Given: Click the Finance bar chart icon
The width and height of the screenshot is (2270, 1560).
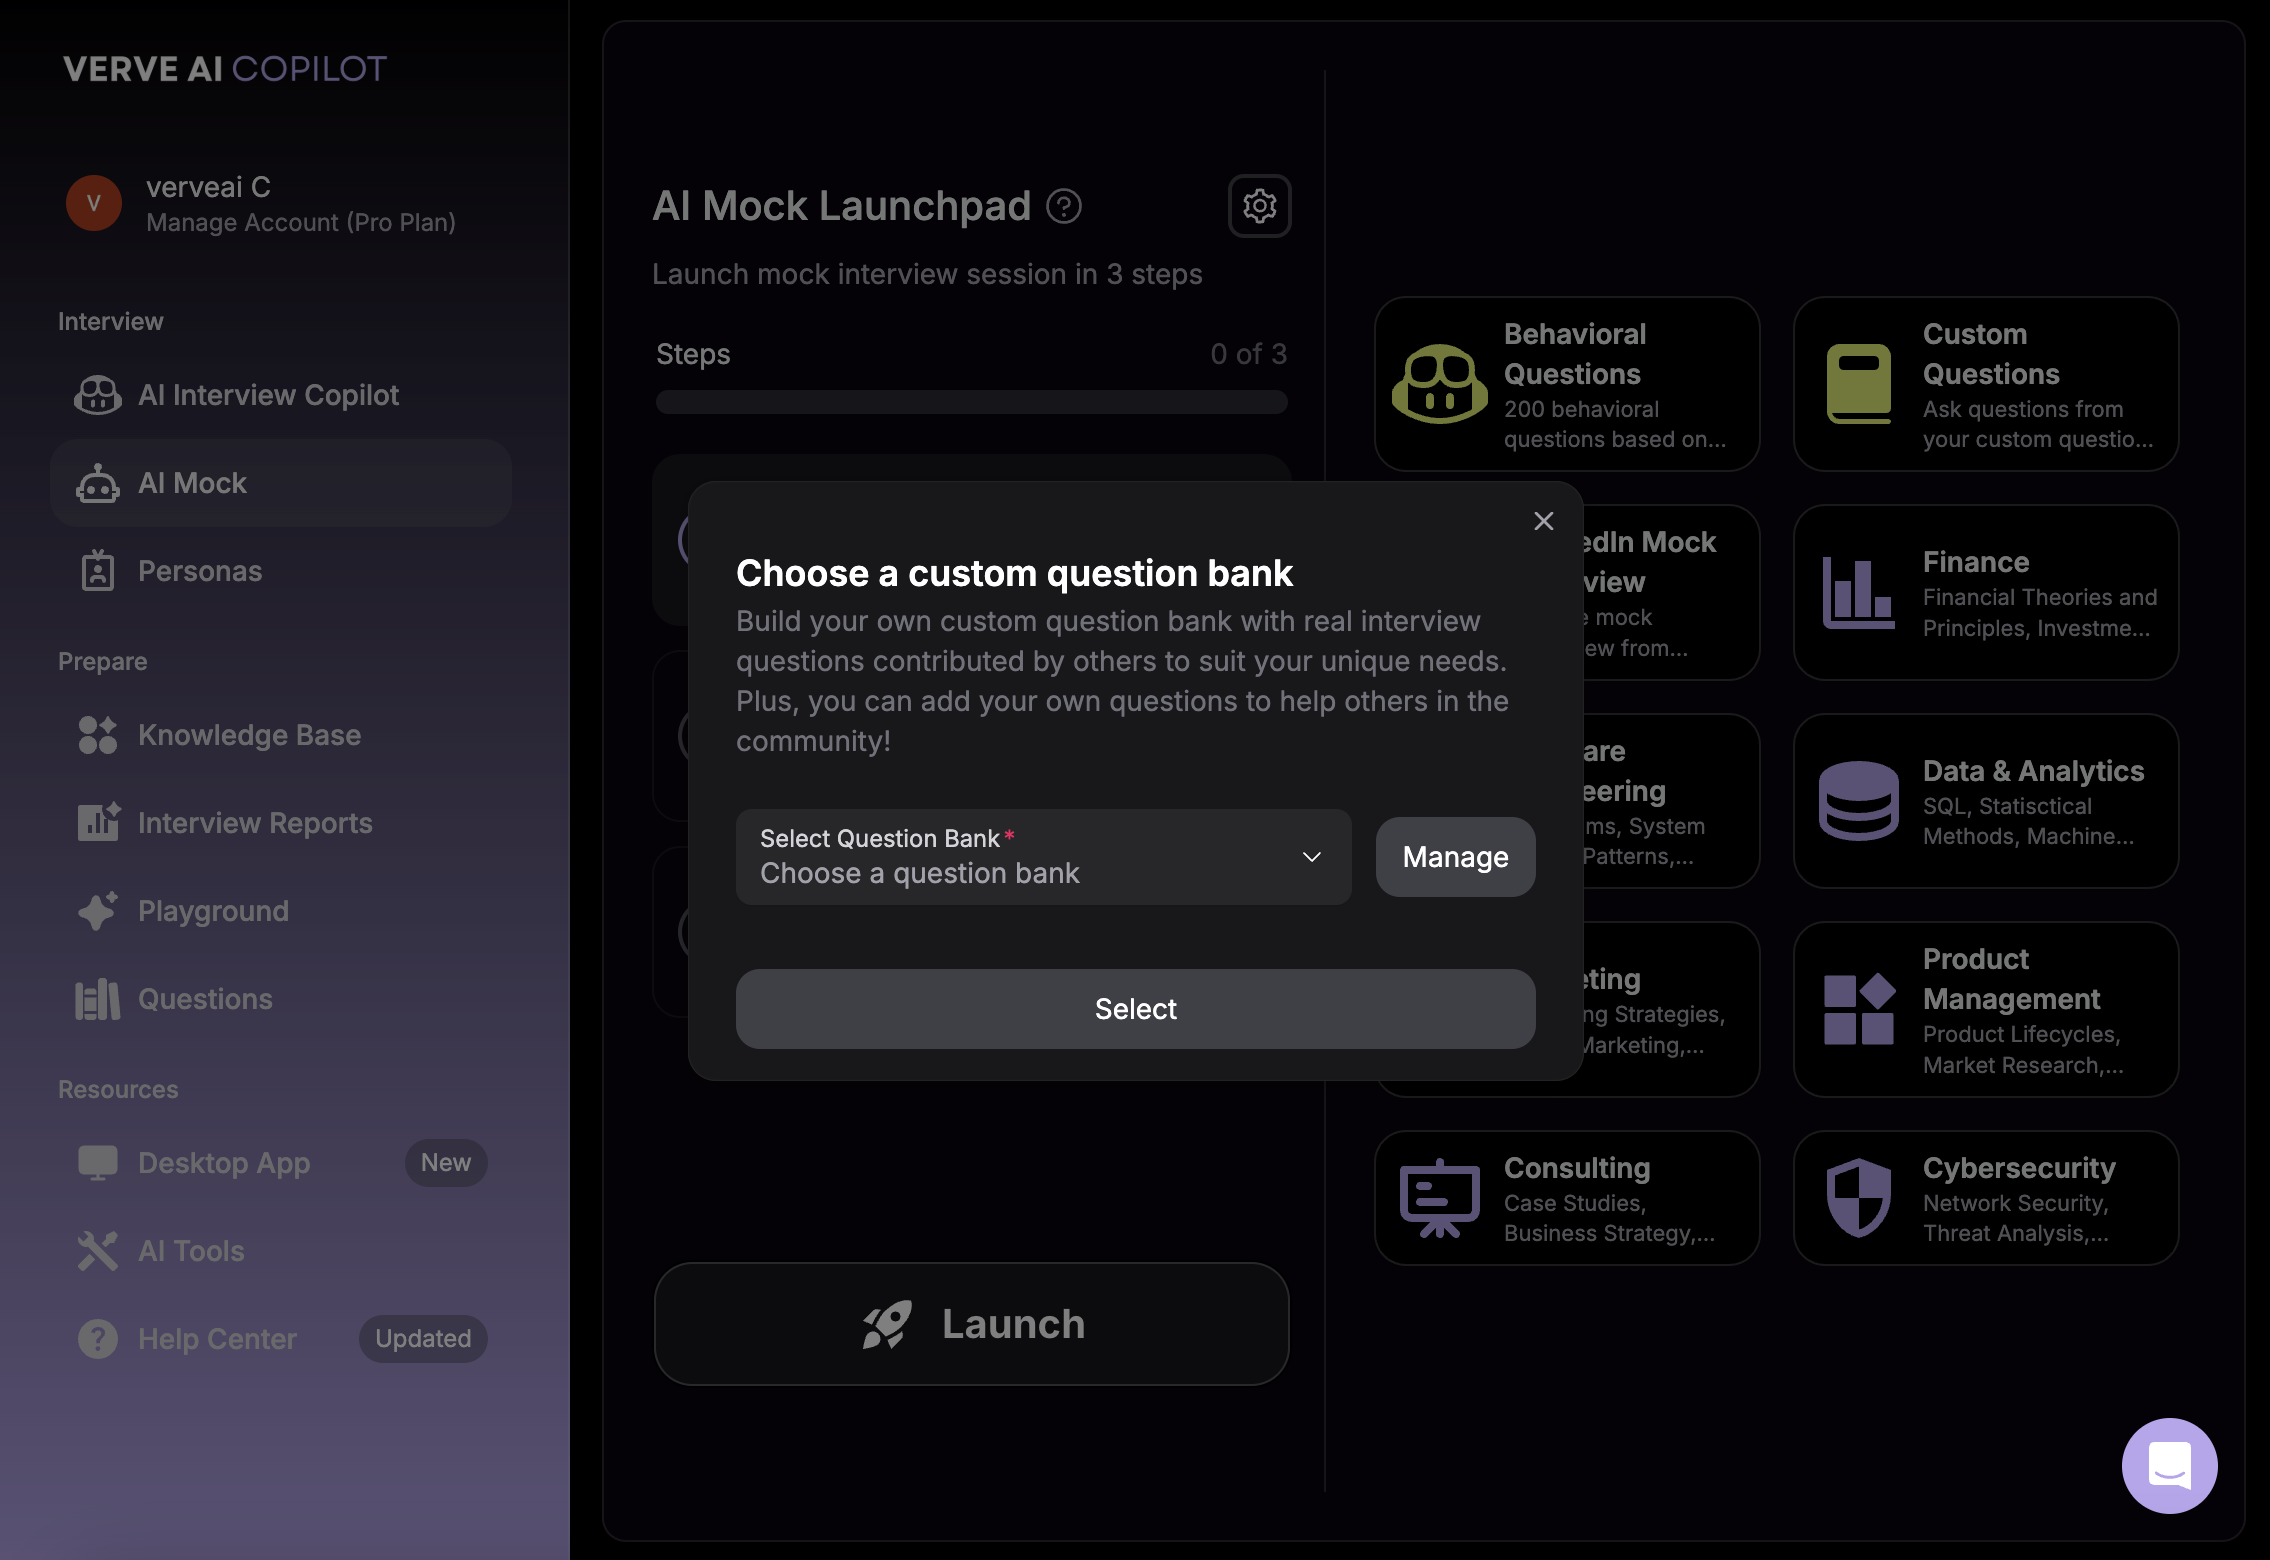Looking at the screenshot, I should (x=1858, y=593).
